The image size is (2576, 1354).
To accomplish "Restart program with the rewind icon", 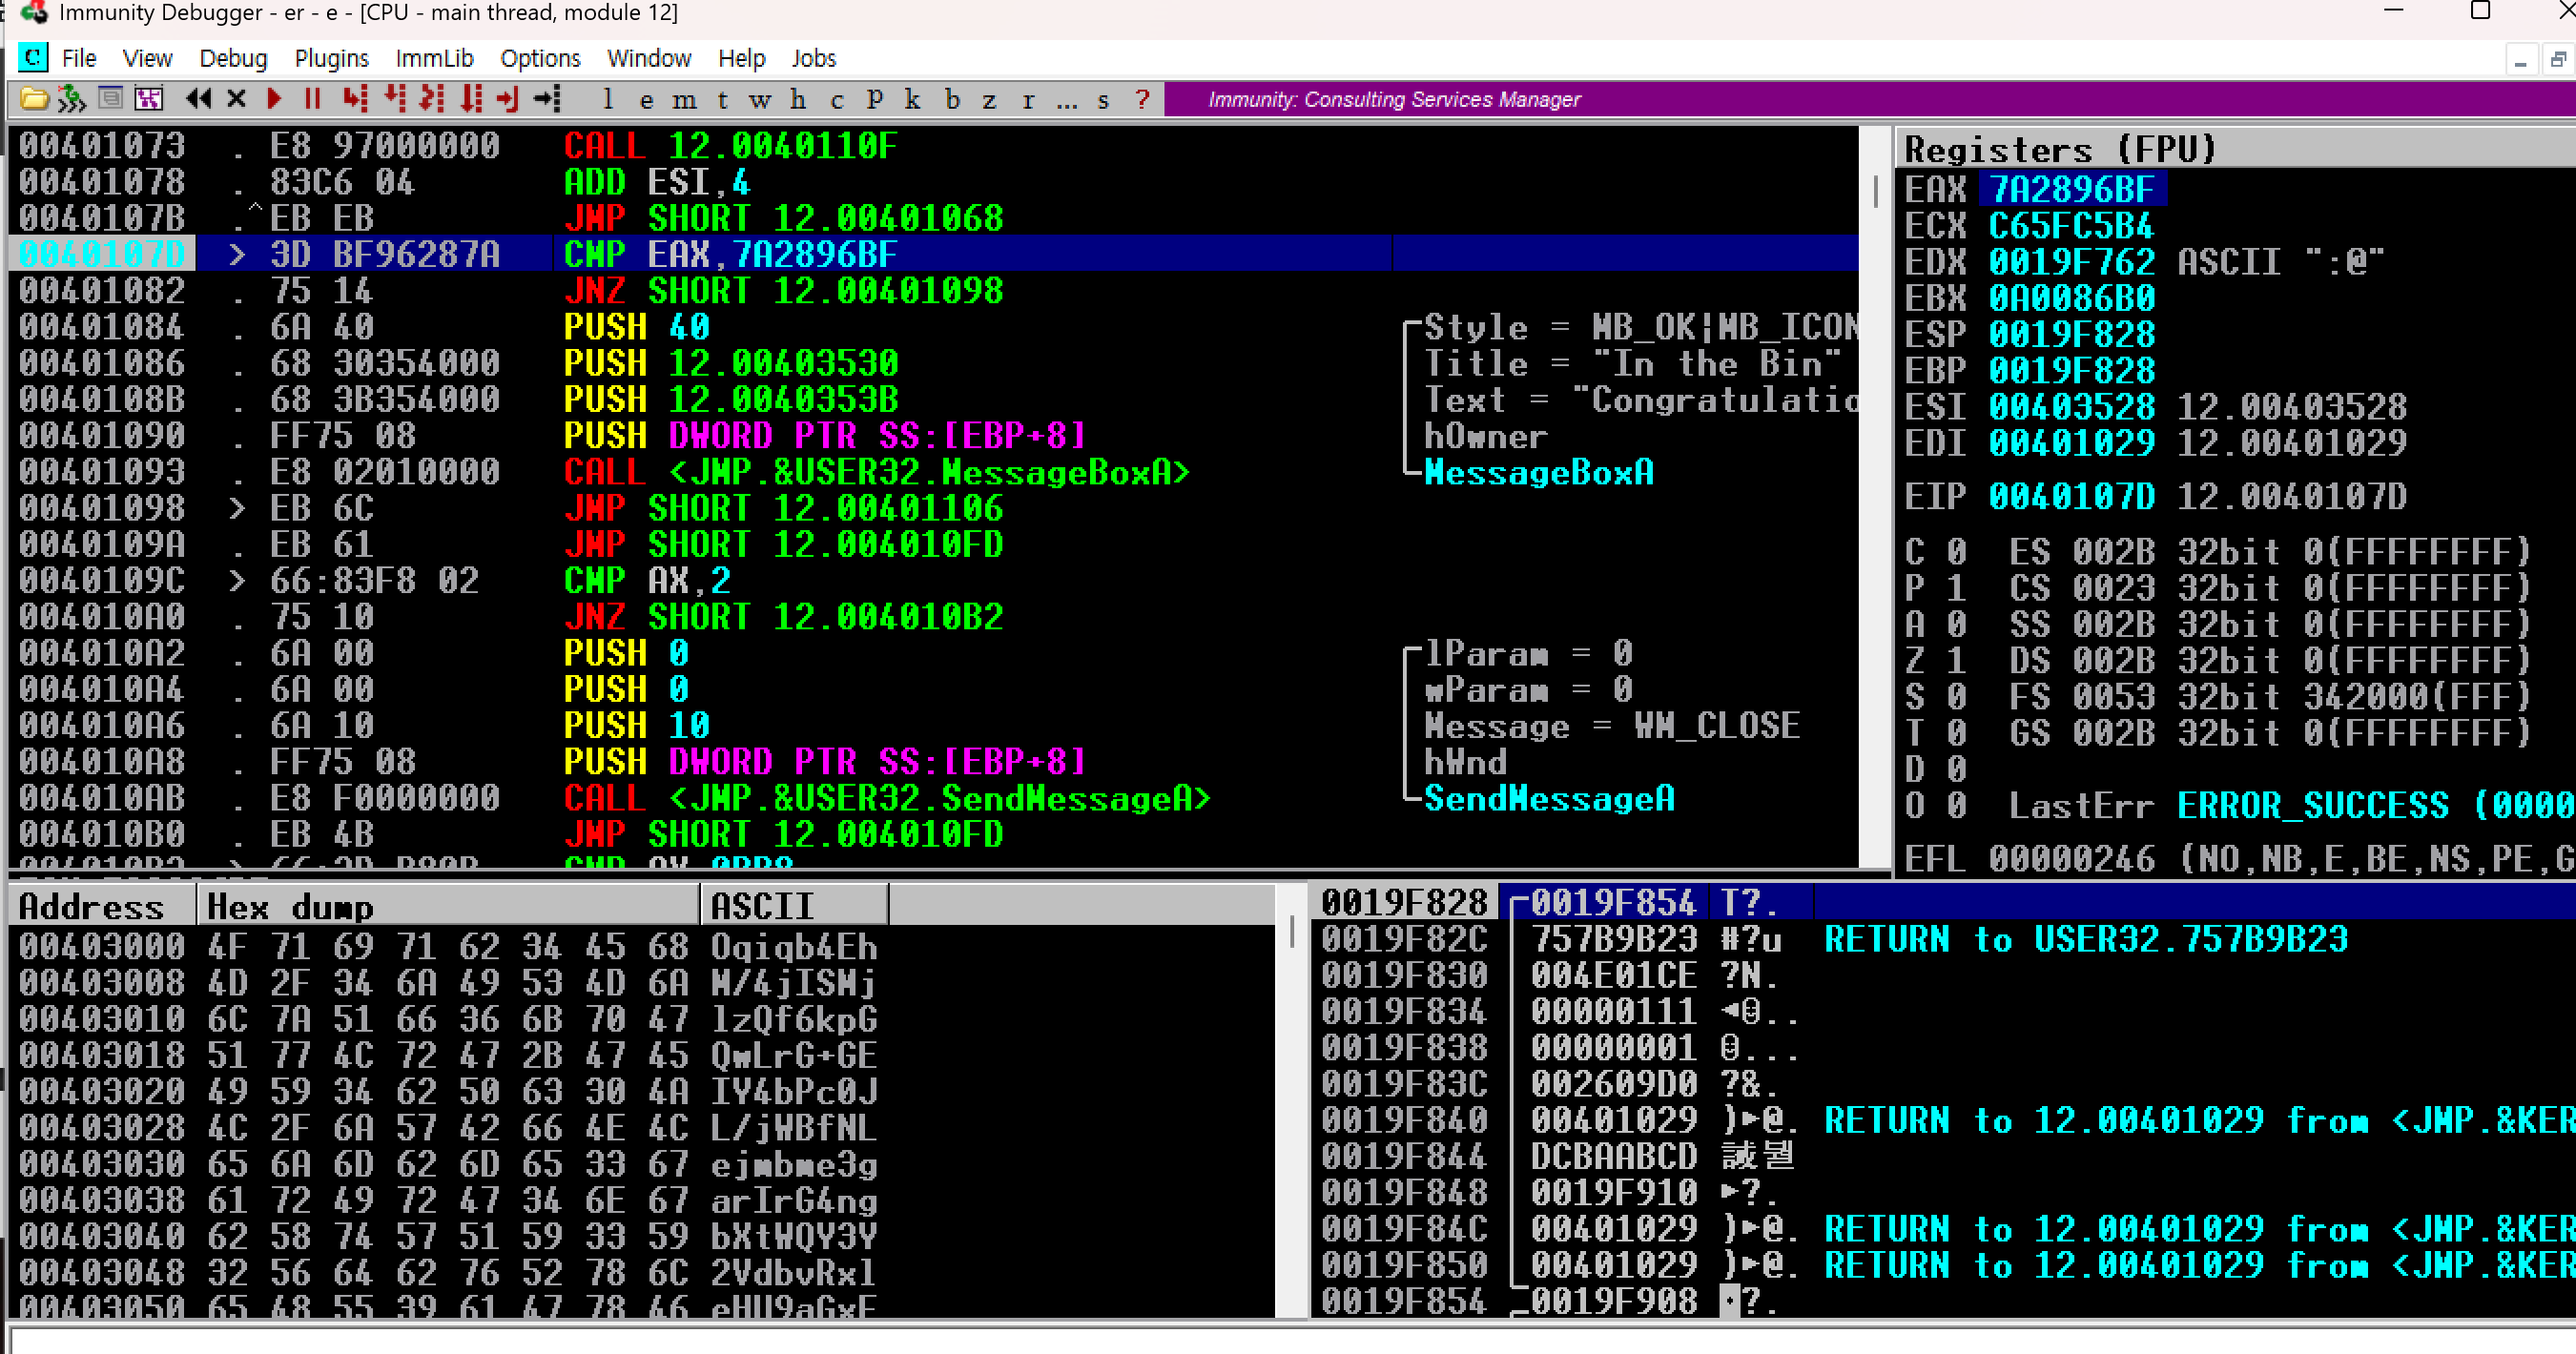I will pos(198,99).
